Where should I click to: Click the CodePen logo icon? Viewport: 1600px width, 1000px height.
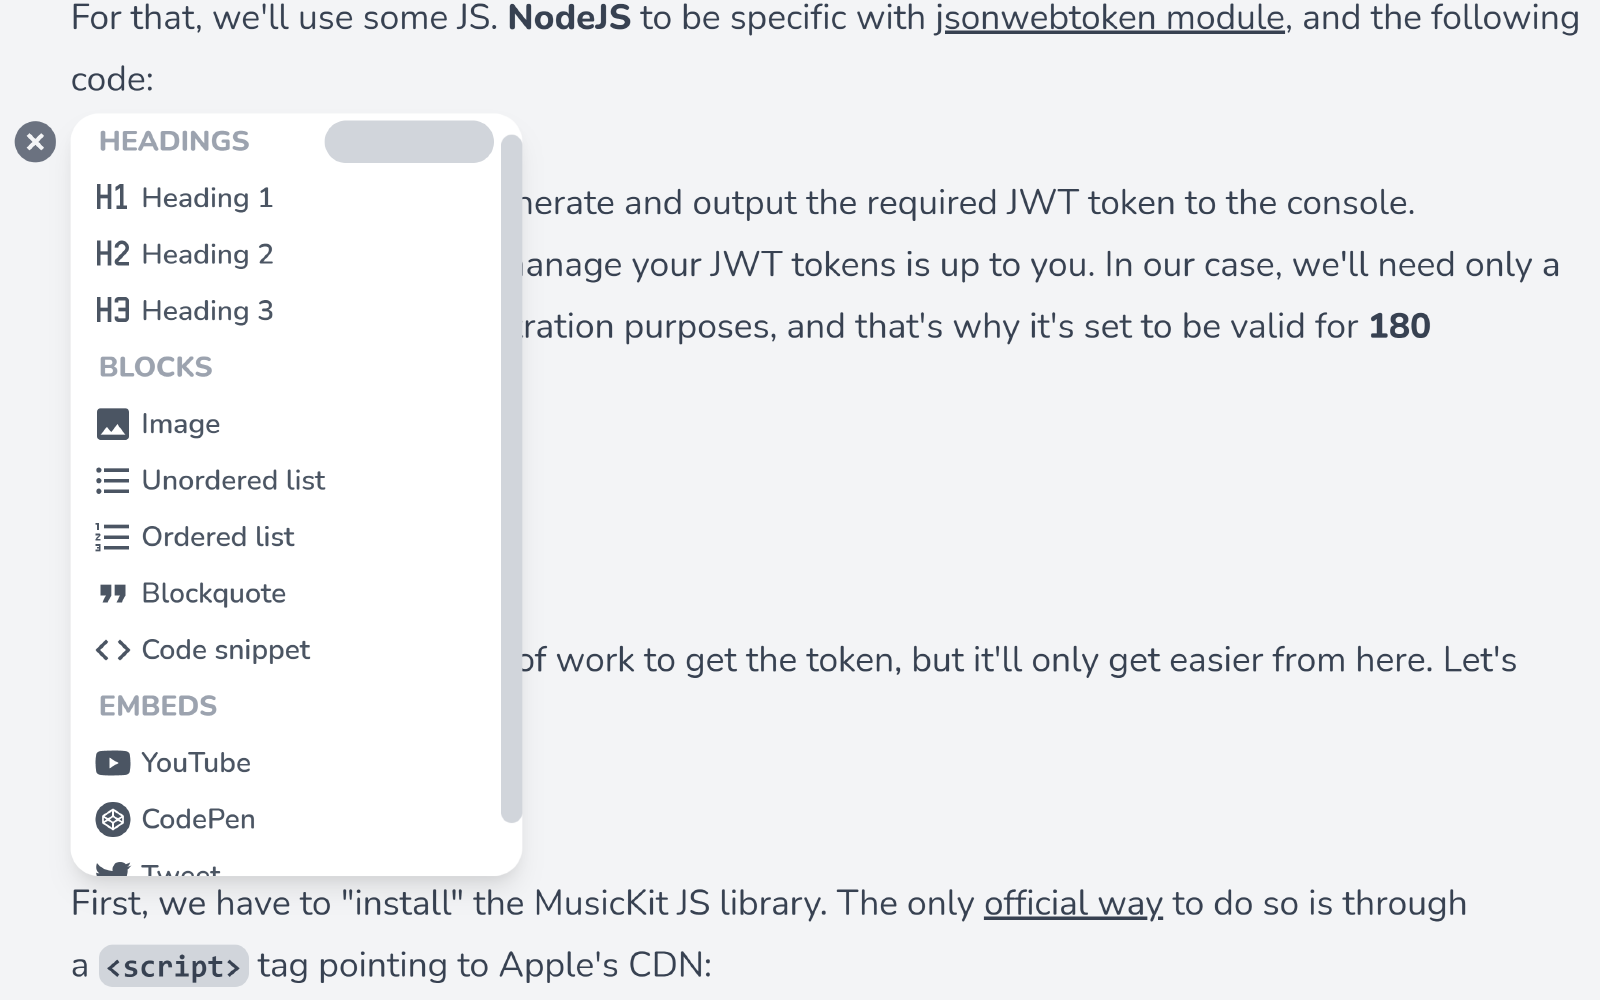tap(112, 820)
